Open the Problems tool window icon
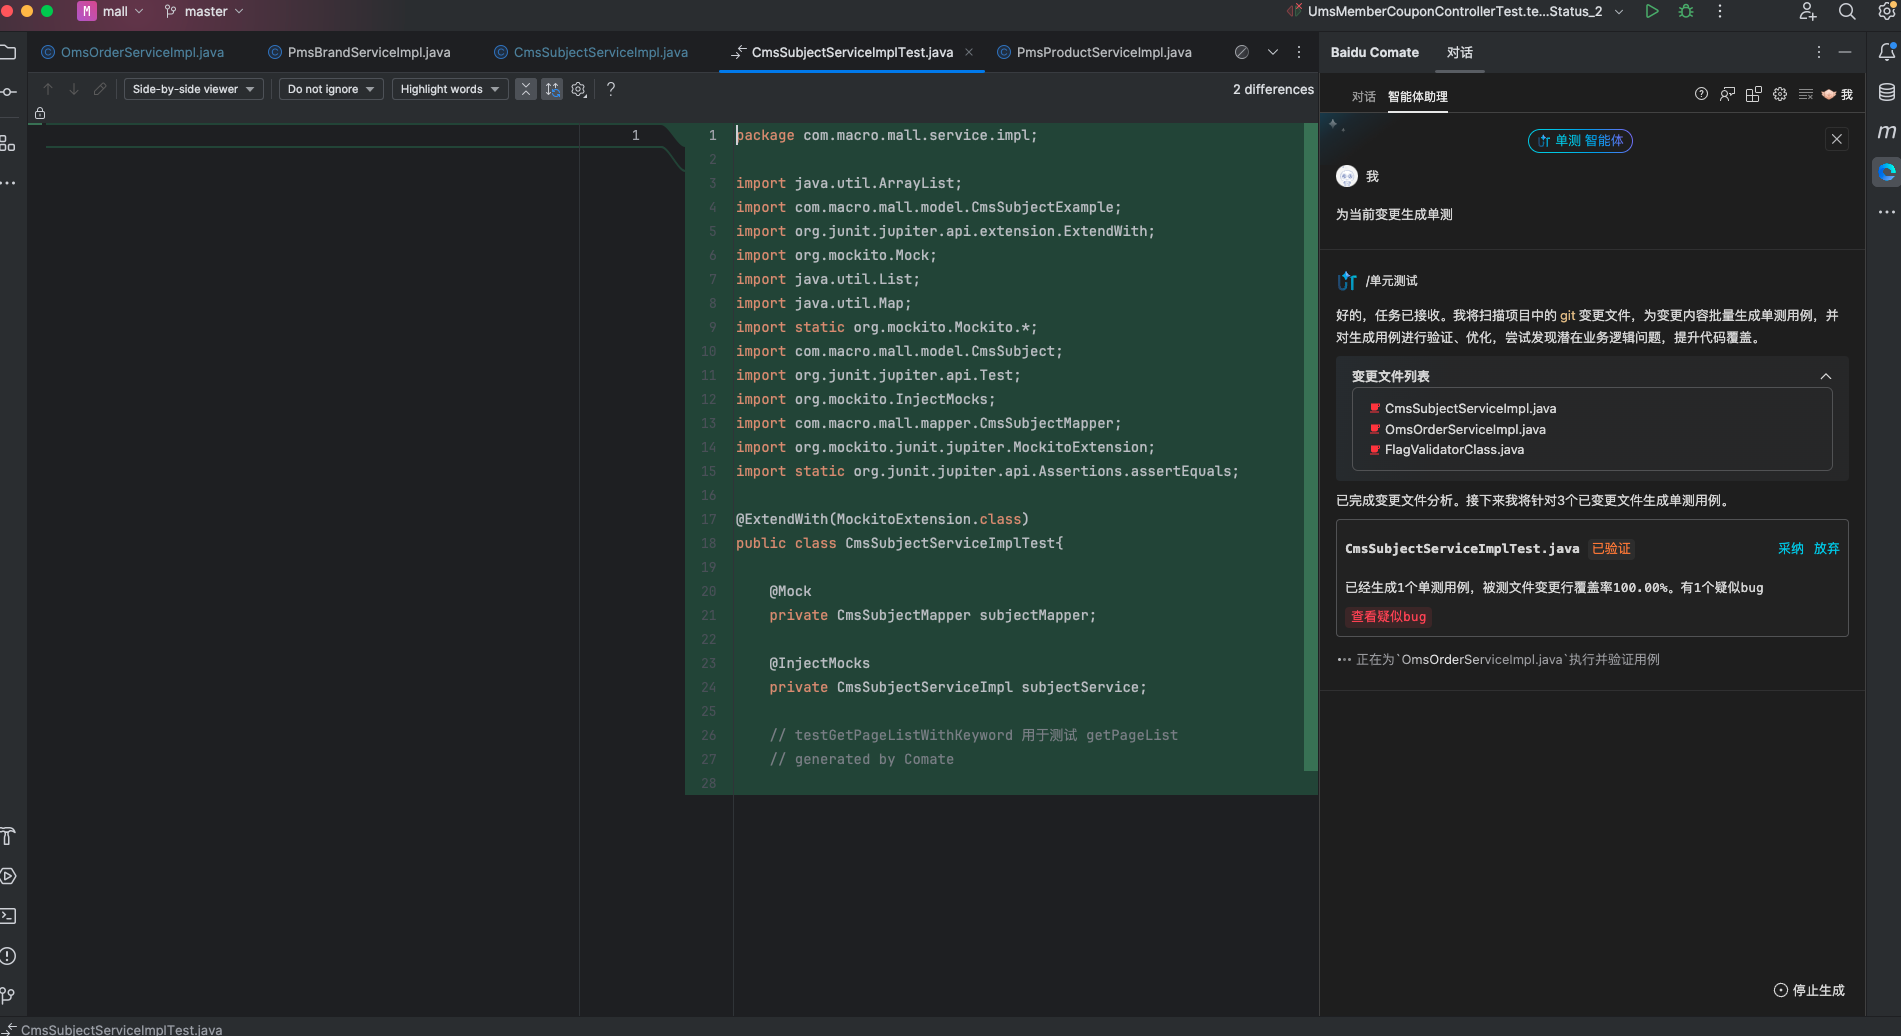Image resolution: width=1901 pixels, height=1036 pixels. (x=8, y=956)
